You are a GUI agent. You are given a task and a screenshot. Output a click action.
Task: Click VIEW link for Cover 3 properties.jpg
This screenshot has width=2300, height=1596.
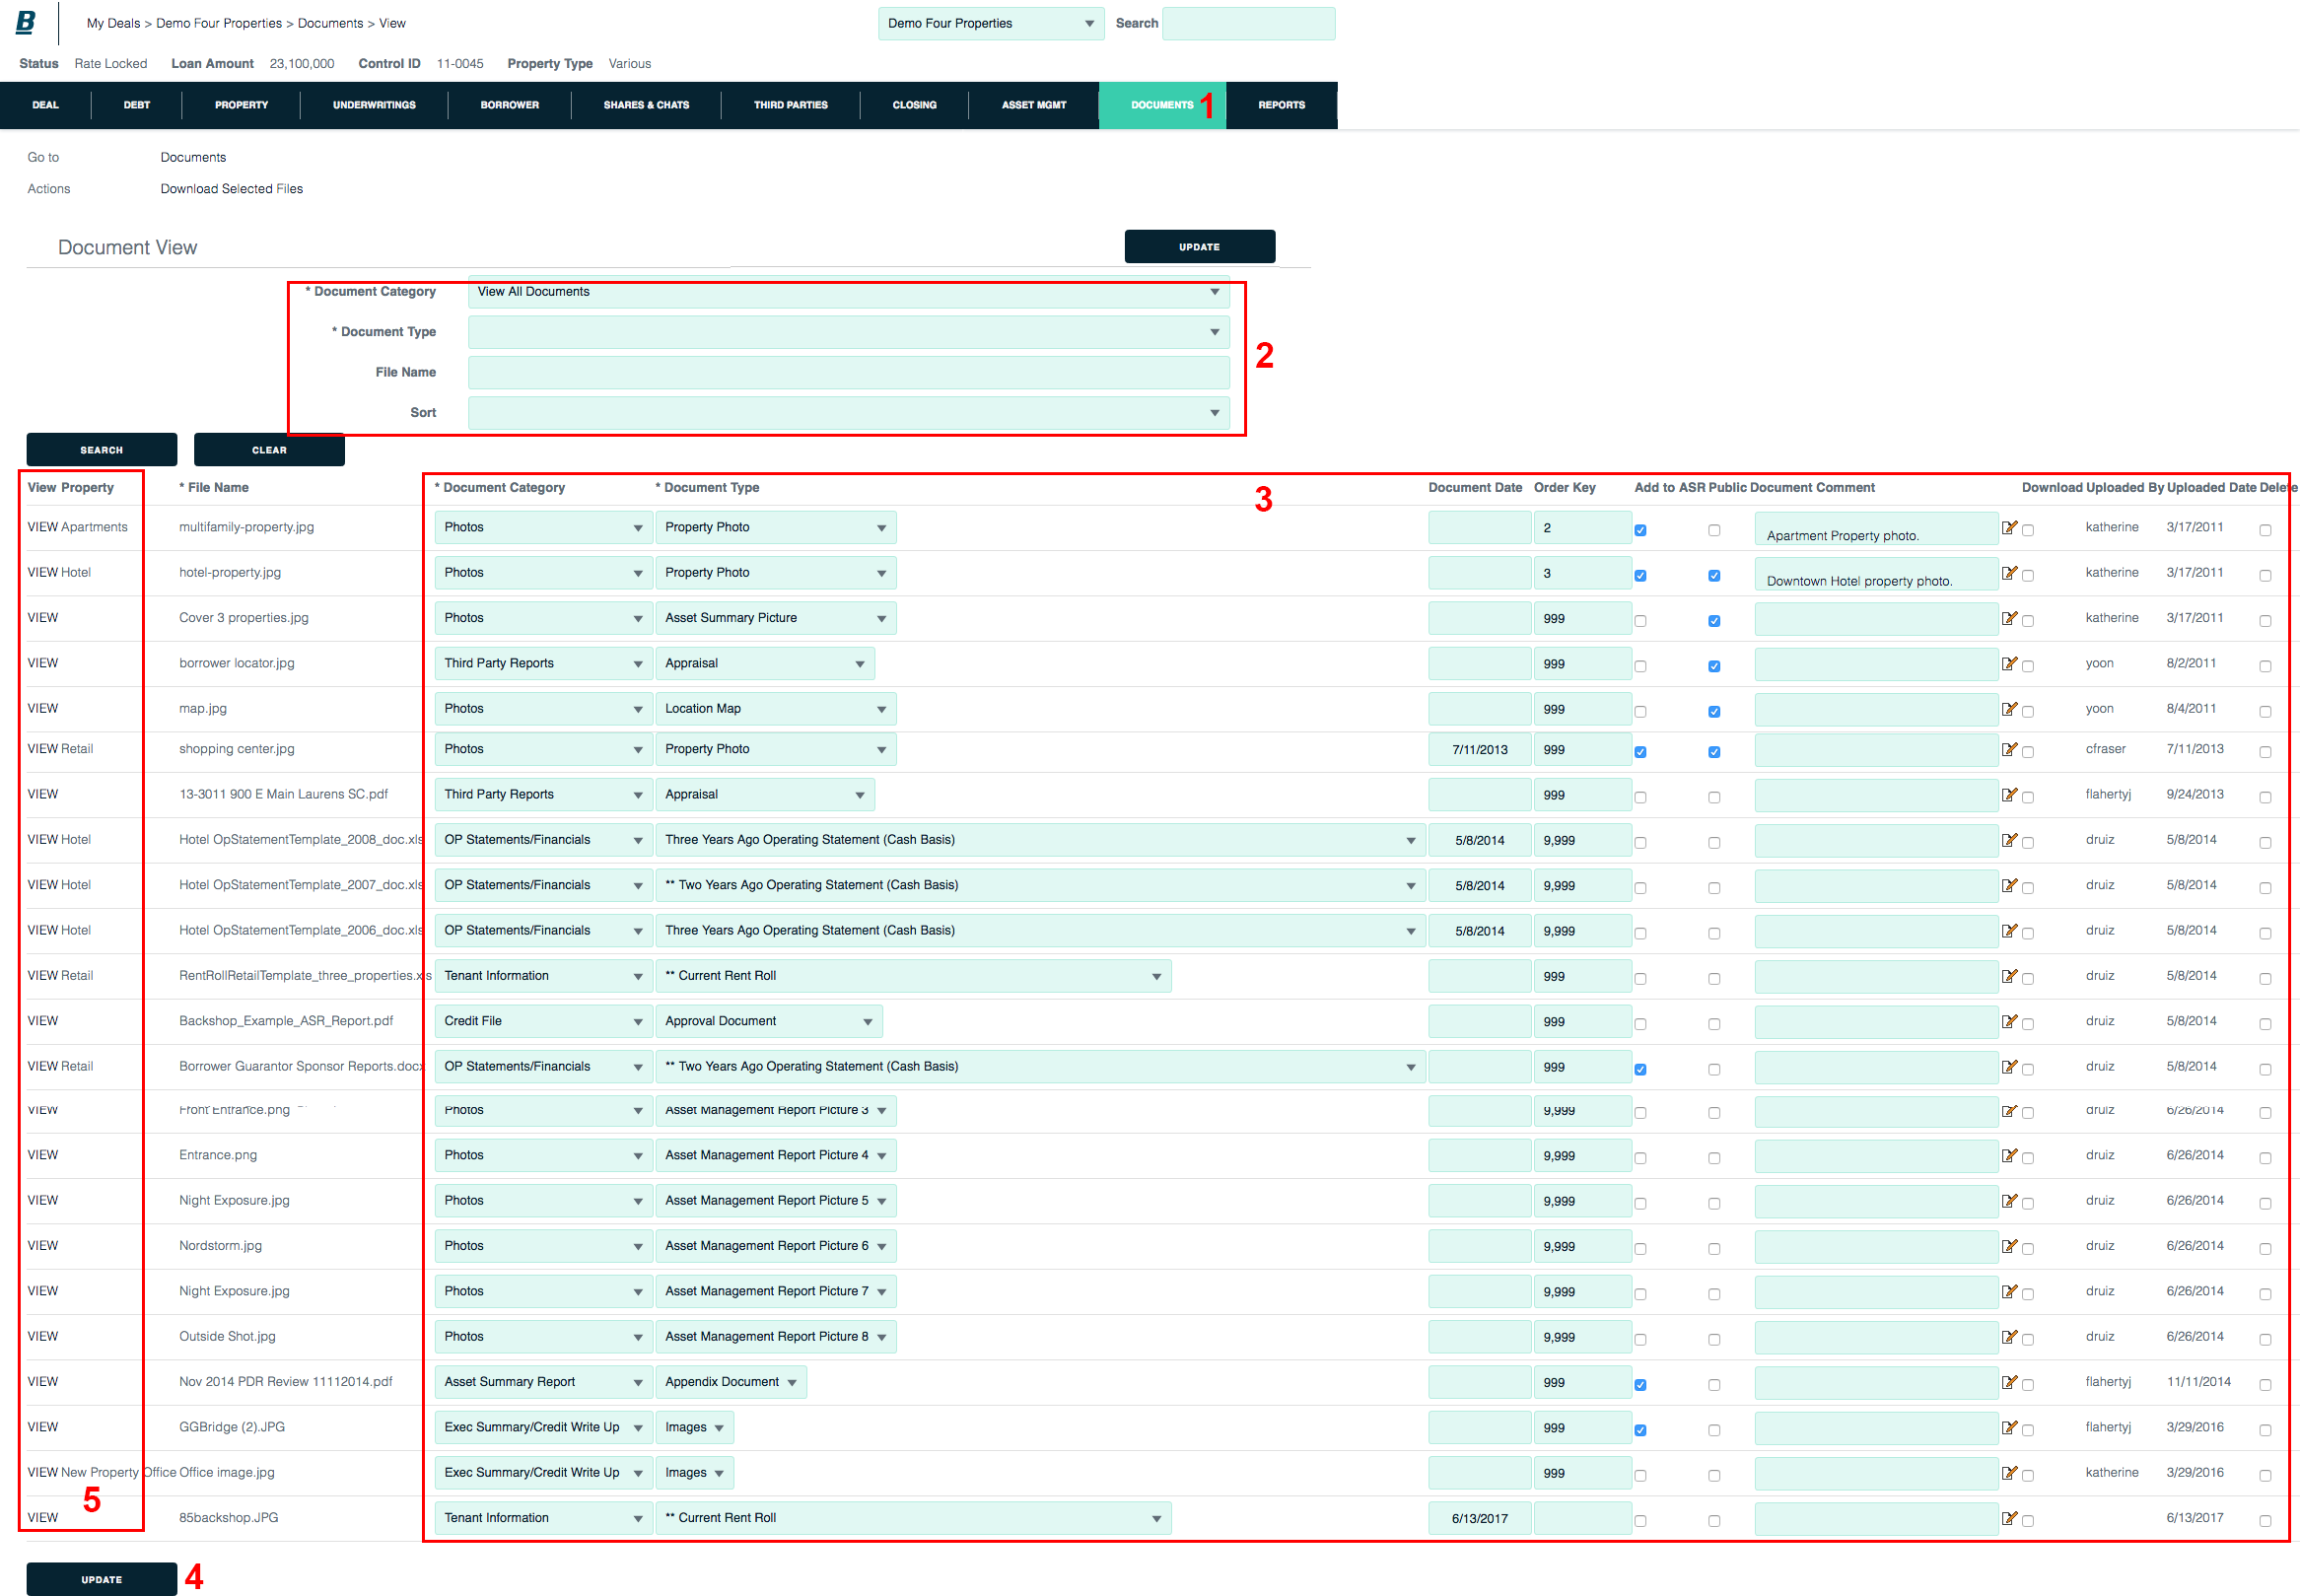pos(43,618)
